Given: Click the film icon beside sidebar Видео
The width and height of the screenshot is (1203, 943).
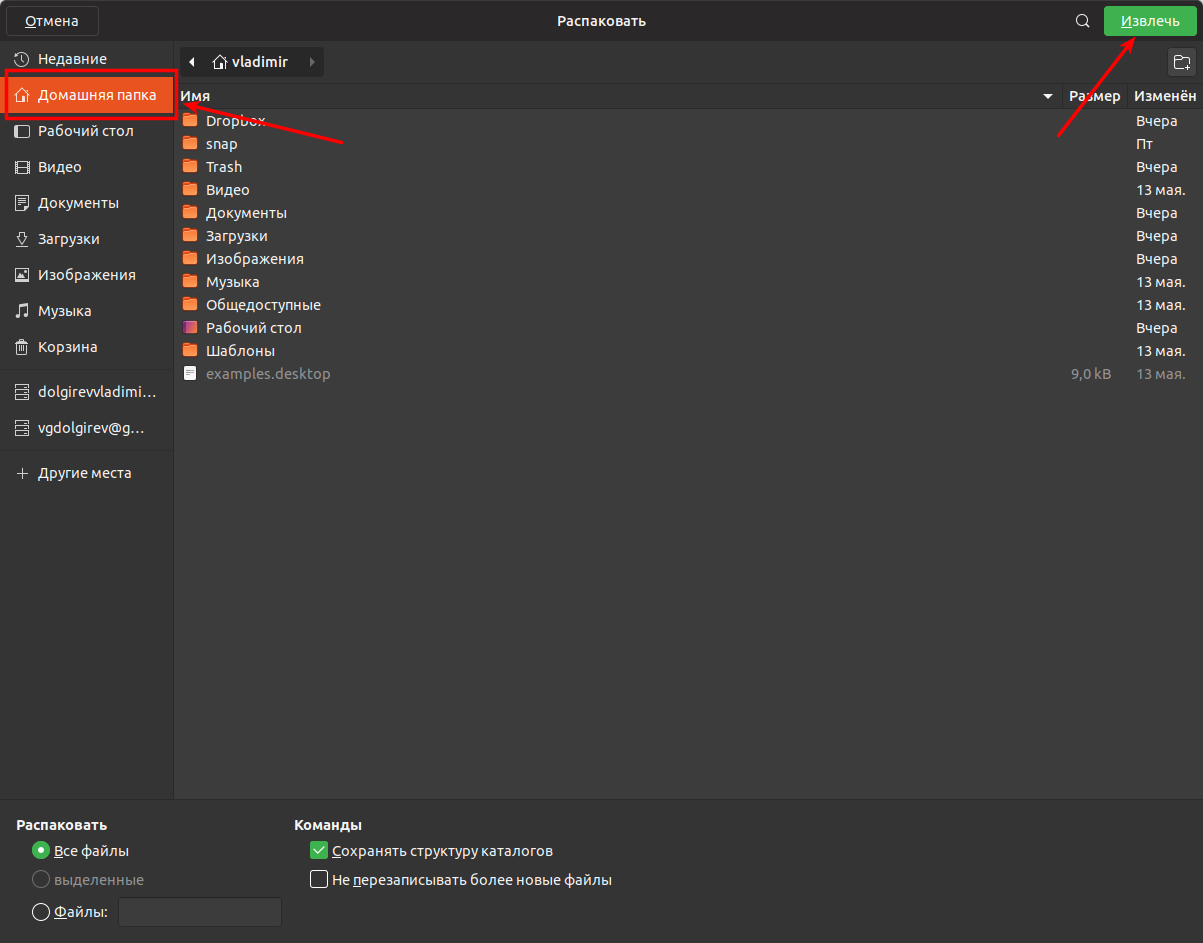Looking at the screenshot, I should (22, 167).
